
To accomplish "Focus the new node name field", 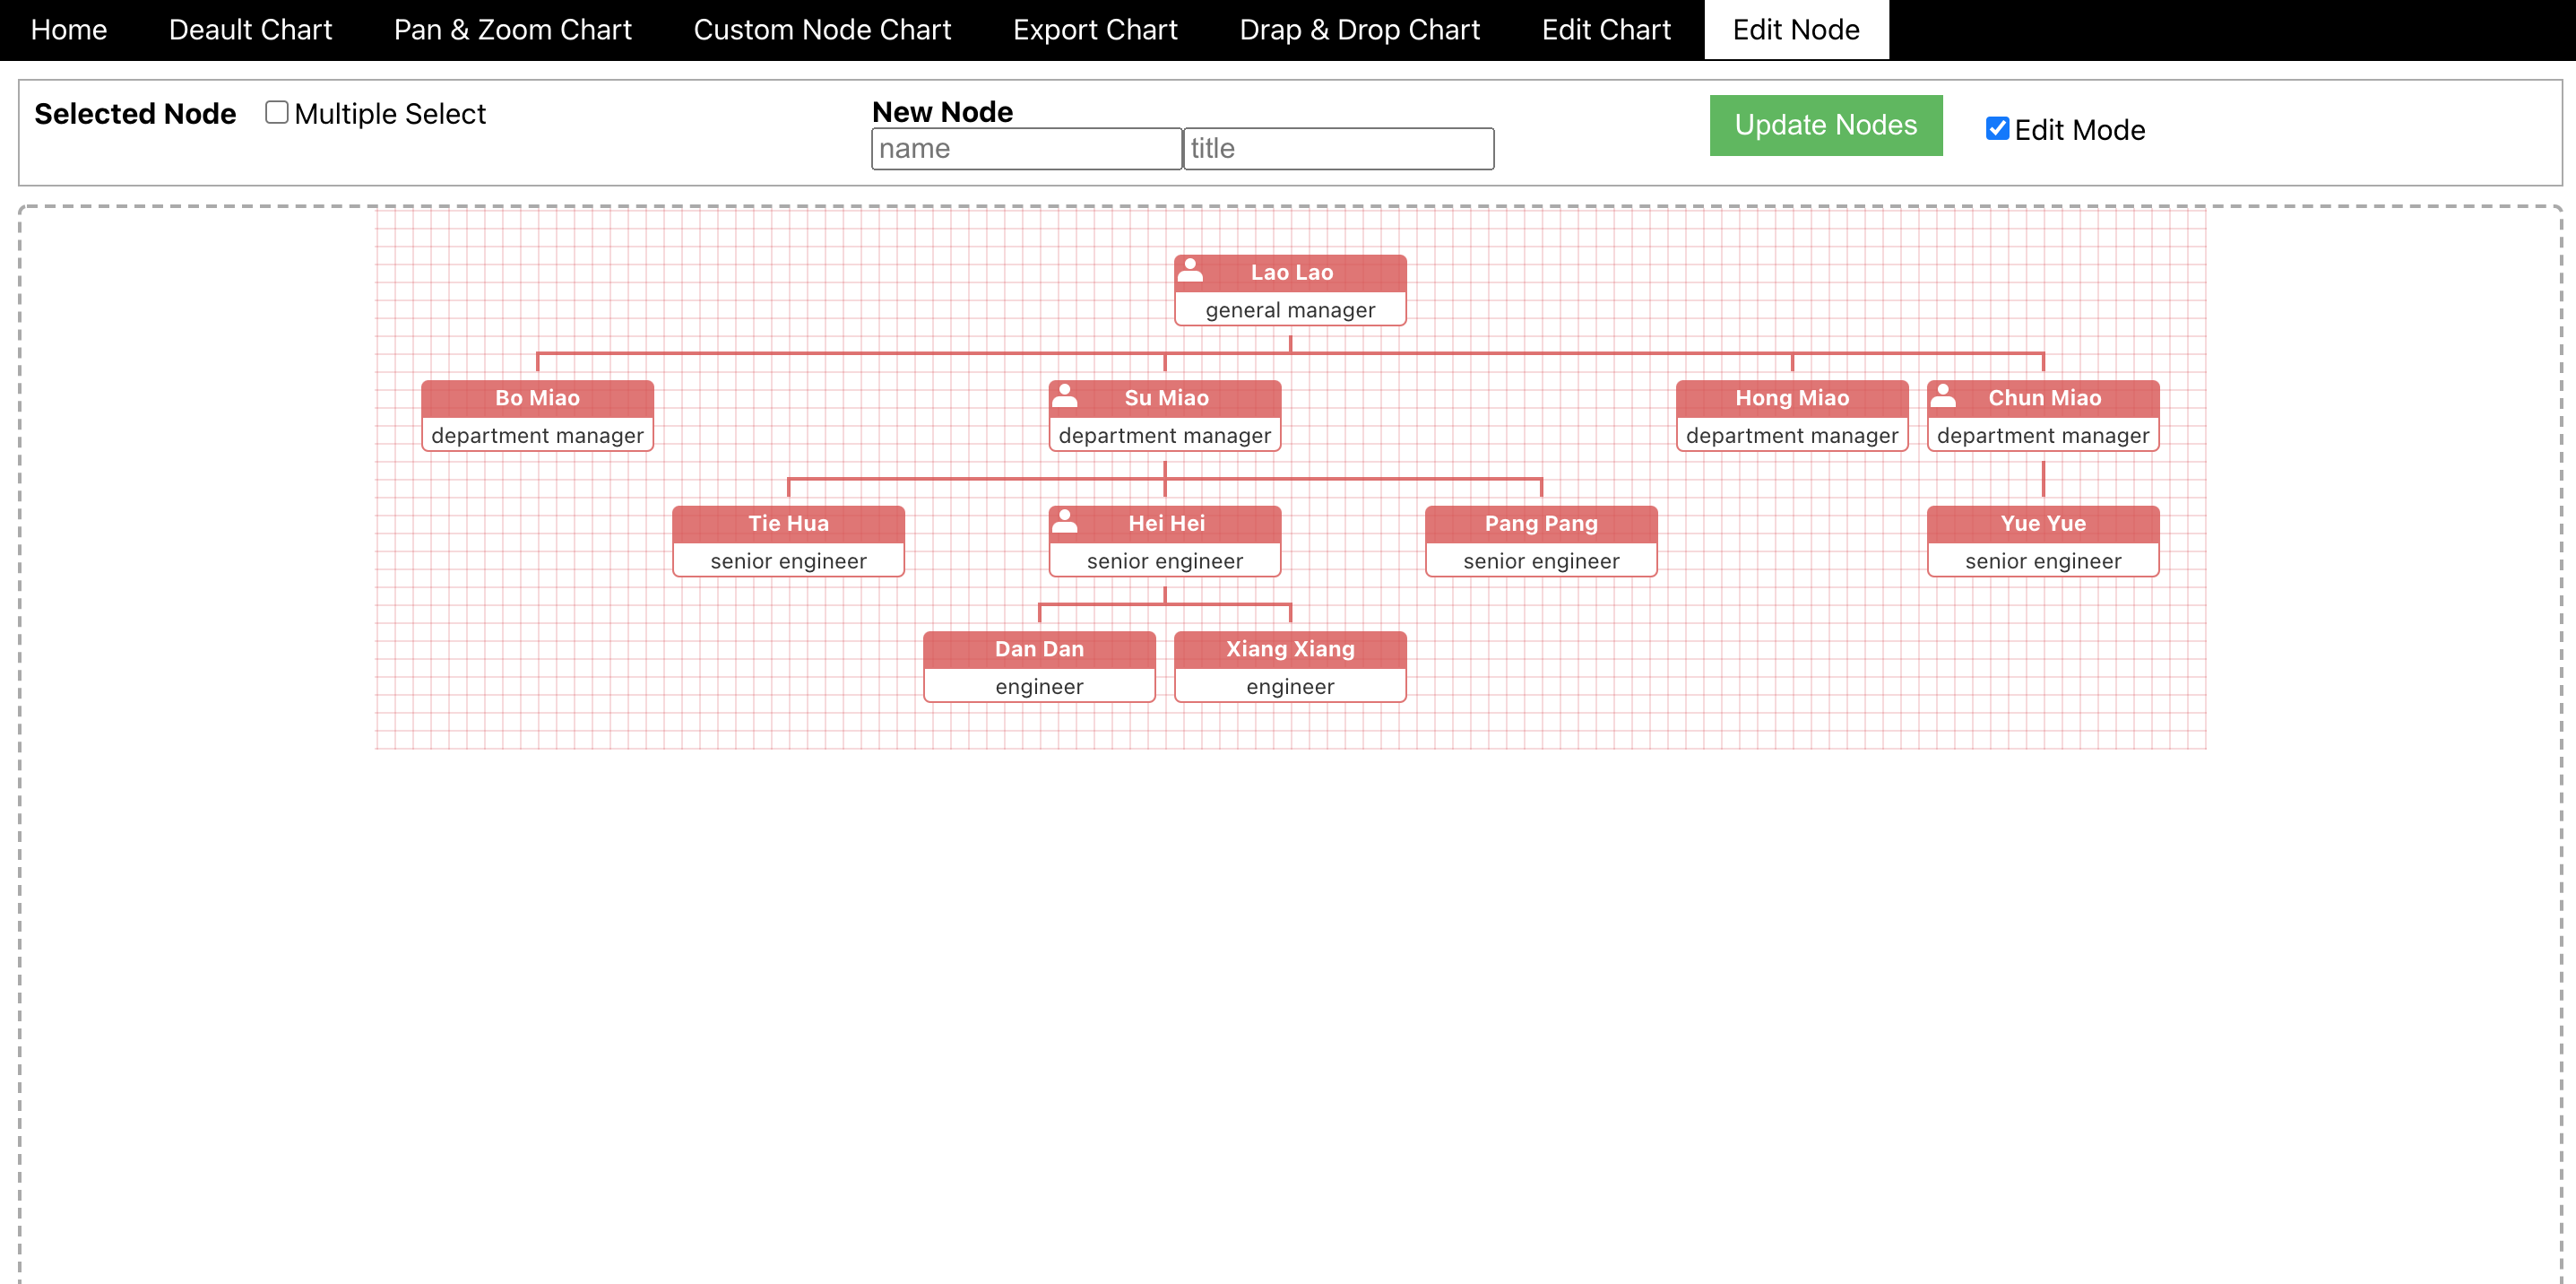I will click(x=1026, y=149).
